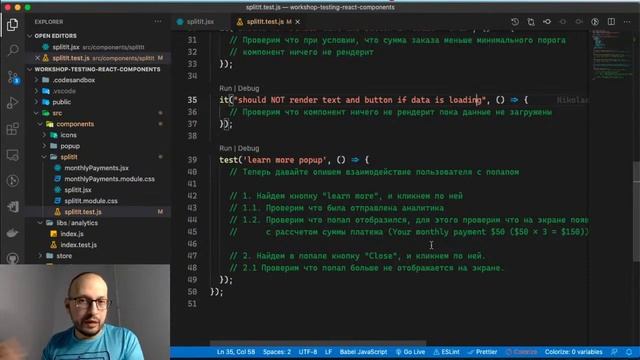Open editor more actions ellipsis menu
640x360 pixels.
point(627,22)
